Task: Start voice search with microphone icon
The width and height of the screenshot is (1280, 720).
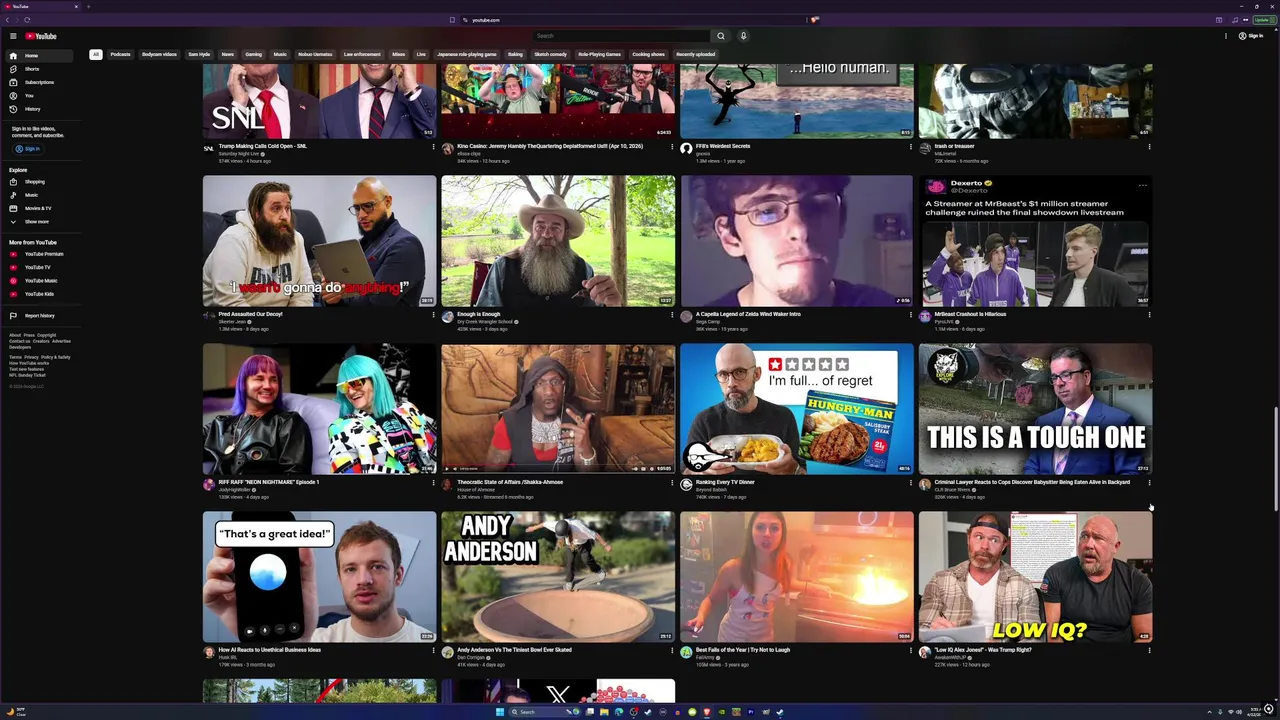Action: pos(743,36)
